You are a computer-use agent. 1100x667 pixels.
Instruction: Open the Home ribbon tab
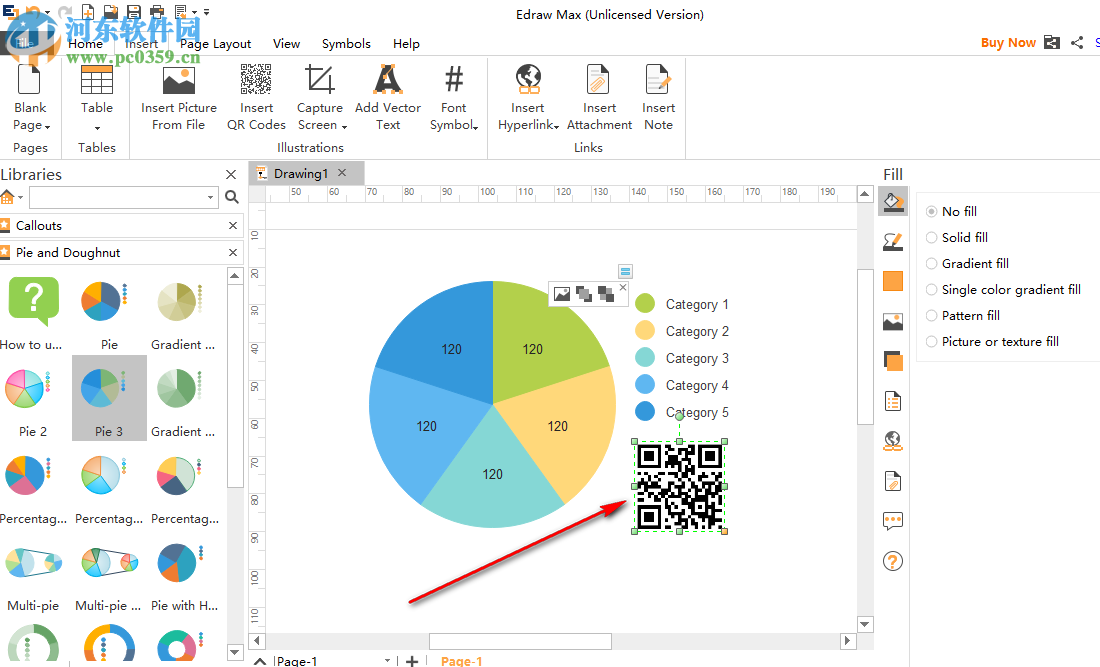click(x=86, y=43)
